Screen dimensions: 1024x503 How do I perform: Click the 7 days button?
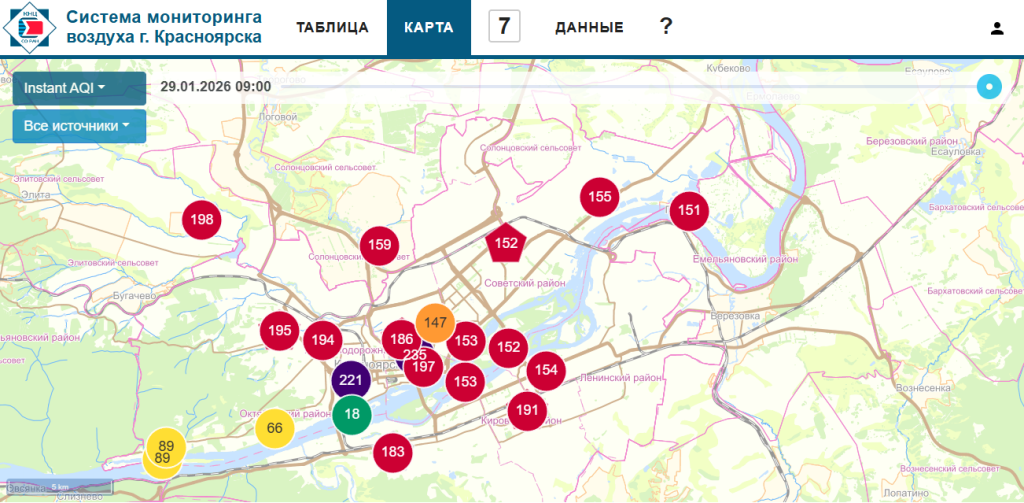coord(504,27)
